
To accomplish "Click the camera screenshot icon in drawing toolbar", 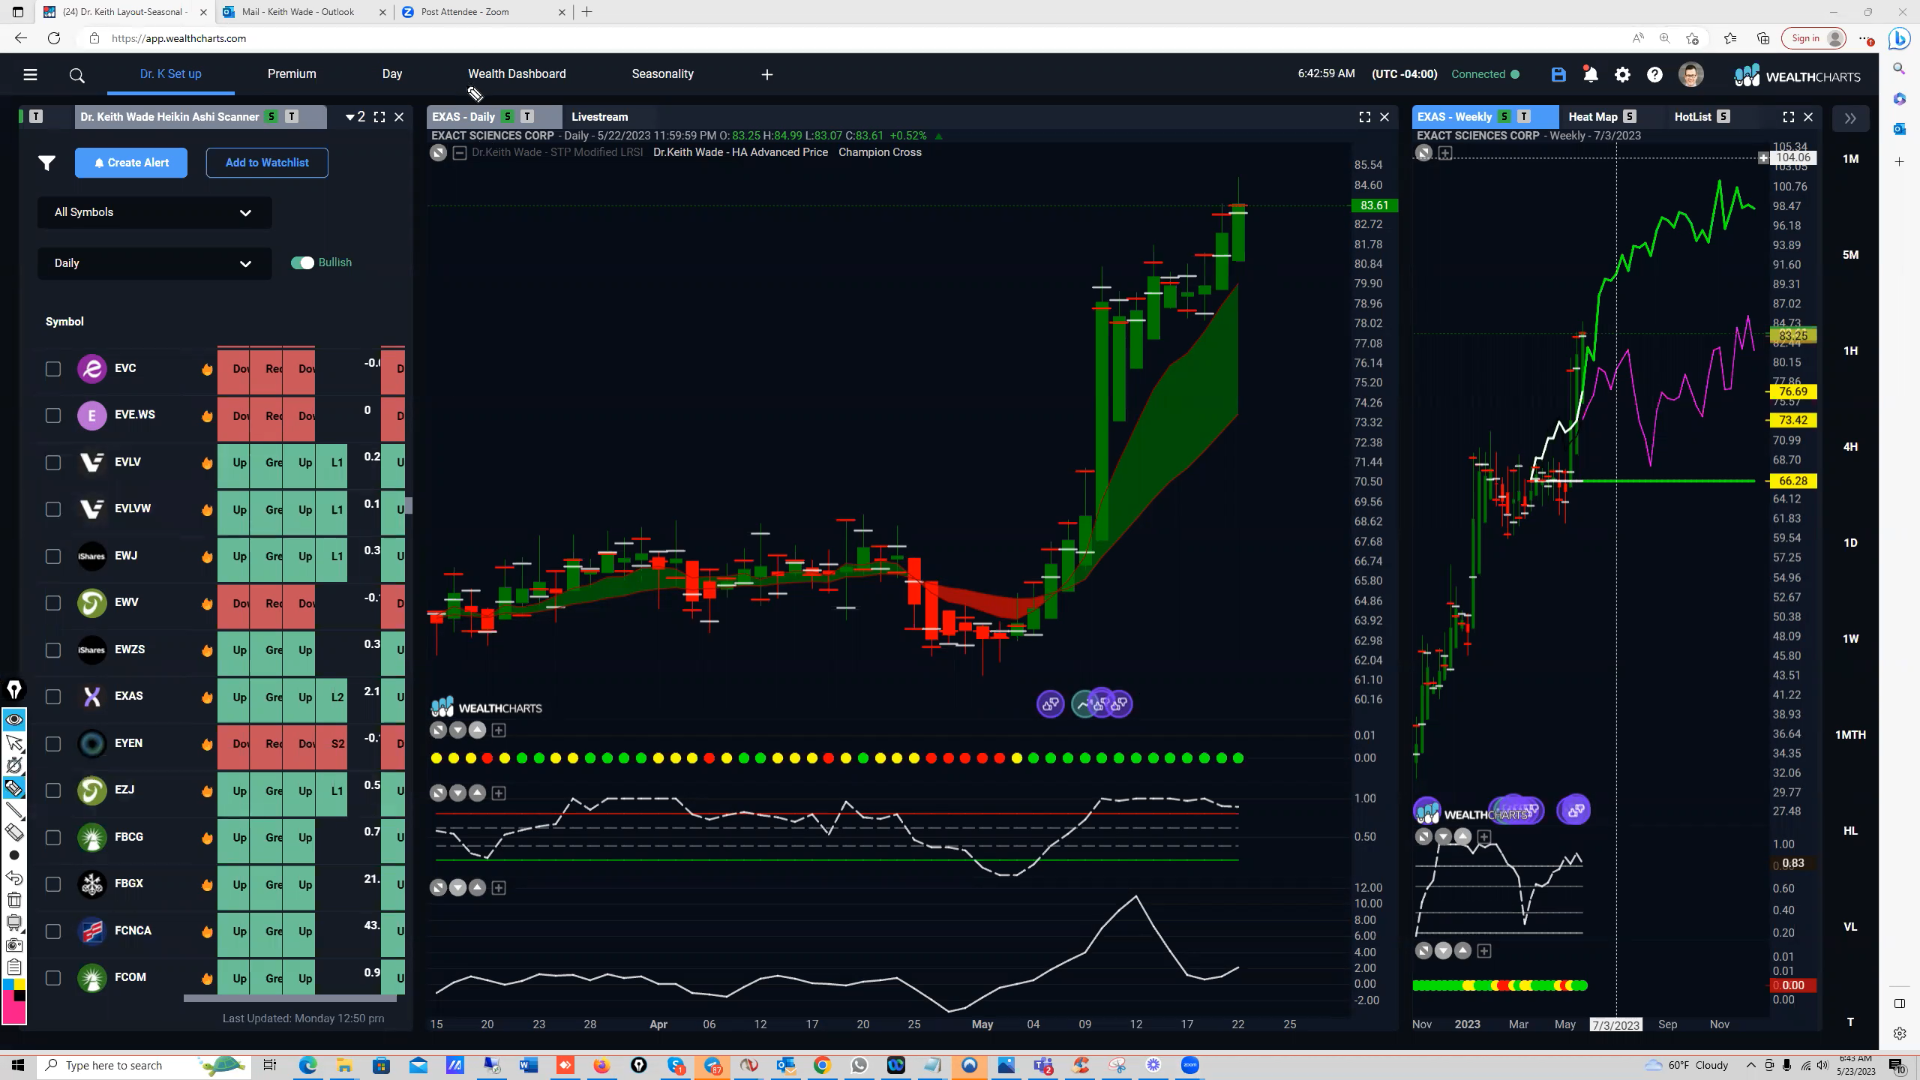I will click(14, 945).
